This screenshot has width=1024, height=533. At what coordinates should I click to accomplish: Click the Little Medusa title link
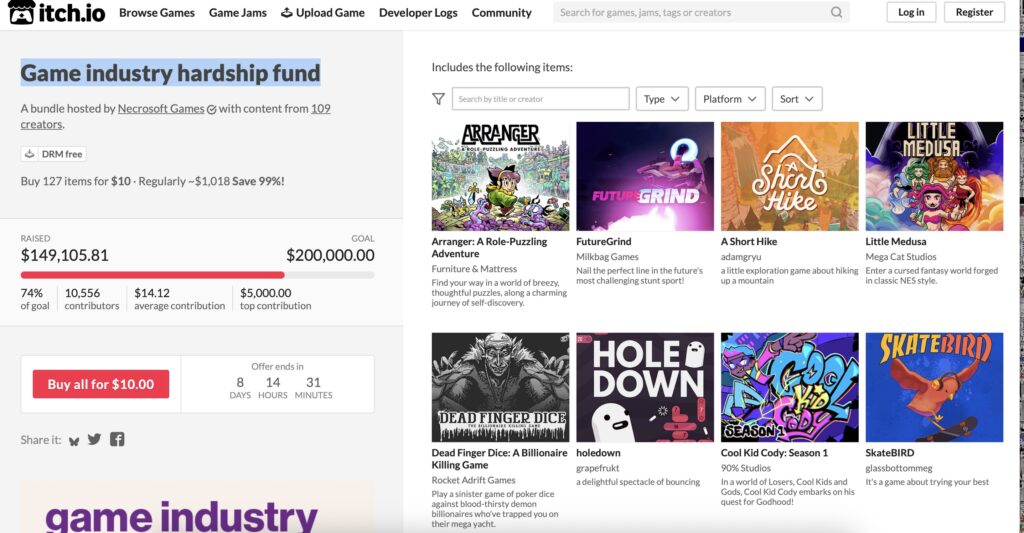(x=895, y=242)
